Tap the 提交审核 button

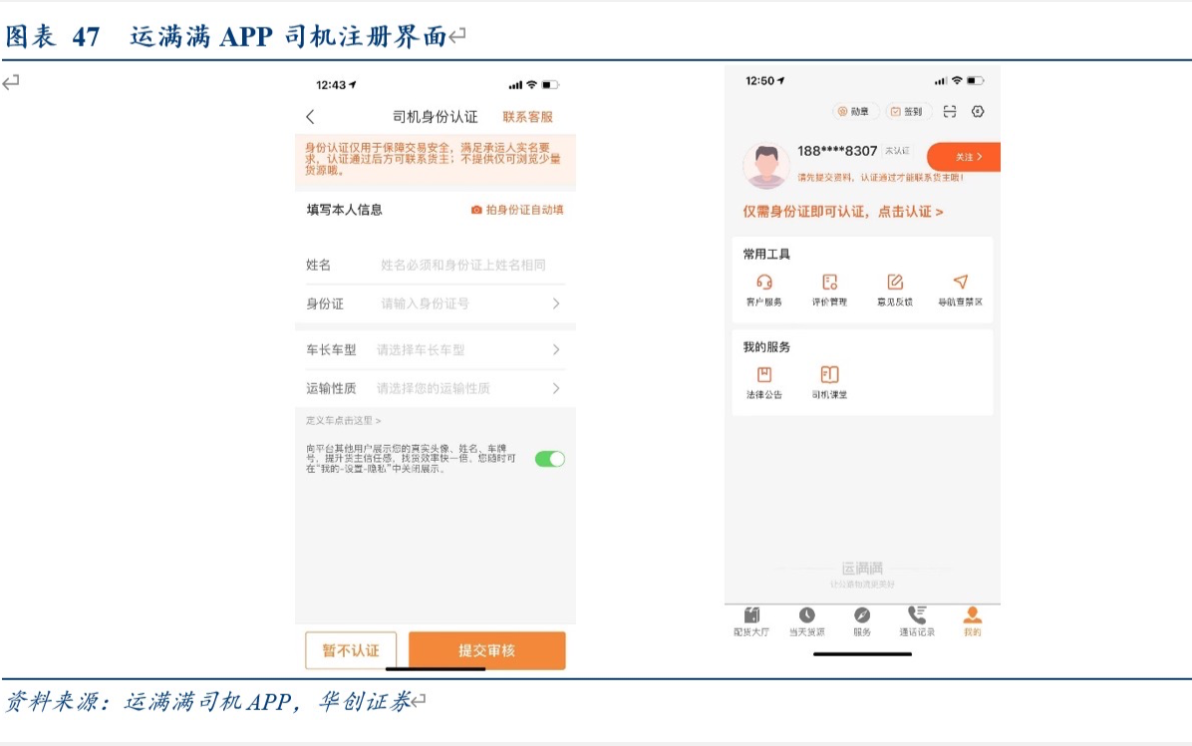[x=487, y=651]
